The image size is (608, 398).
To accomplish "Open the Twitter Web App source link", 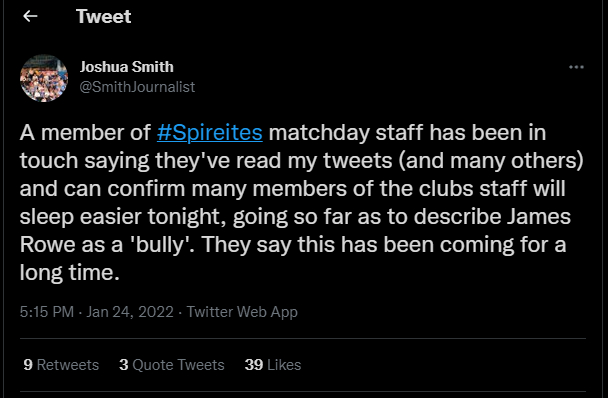I will 242,312.
